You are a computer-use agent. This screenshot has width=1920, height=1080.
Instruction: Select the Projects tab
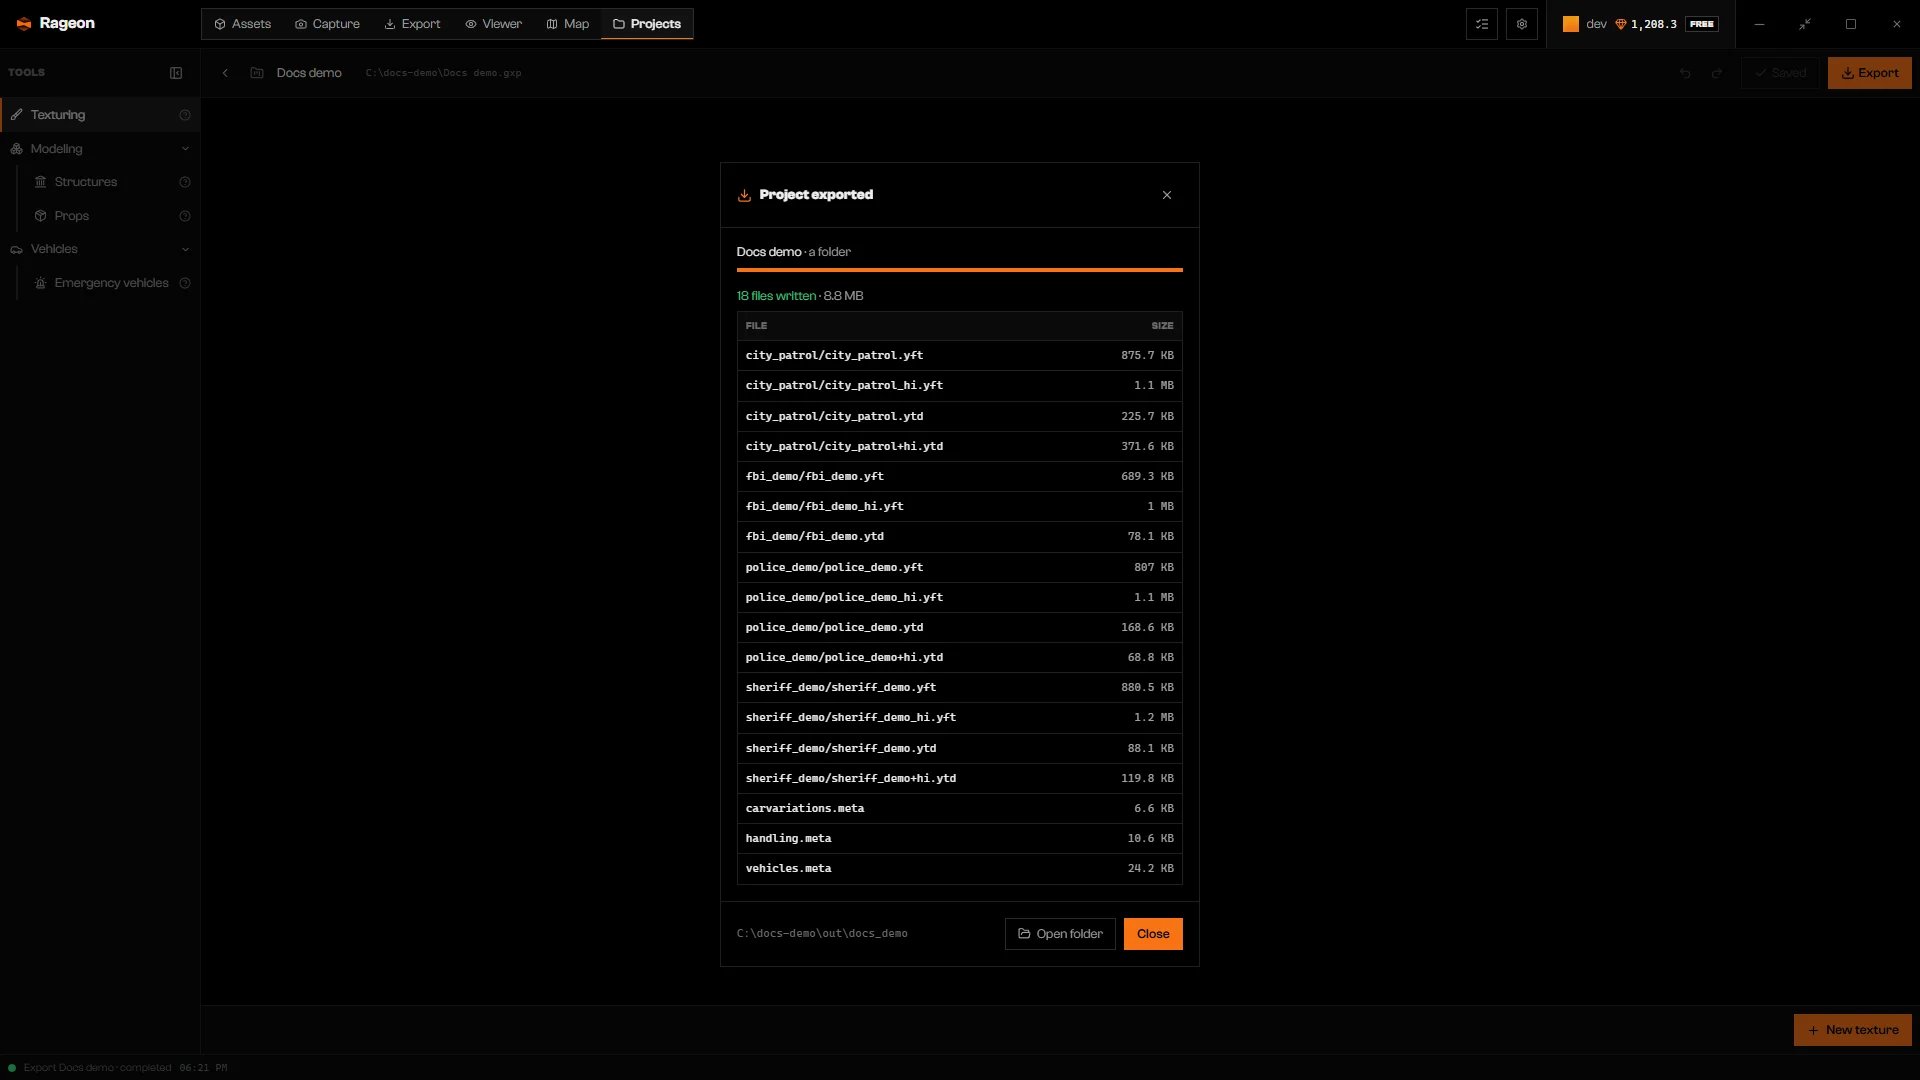[x=647, y=24]
